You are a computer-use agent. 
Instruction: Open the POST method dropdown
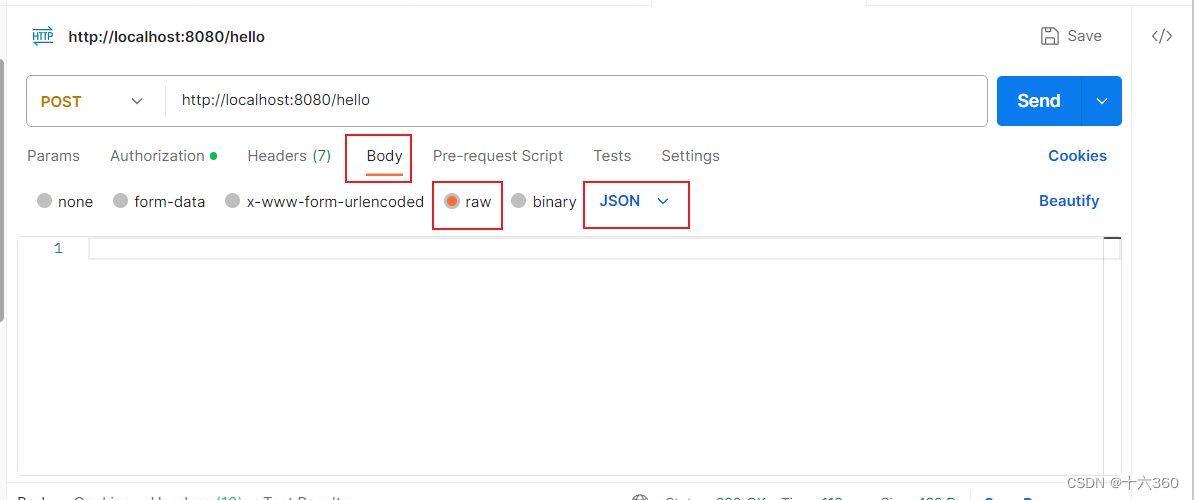(93, 101)
